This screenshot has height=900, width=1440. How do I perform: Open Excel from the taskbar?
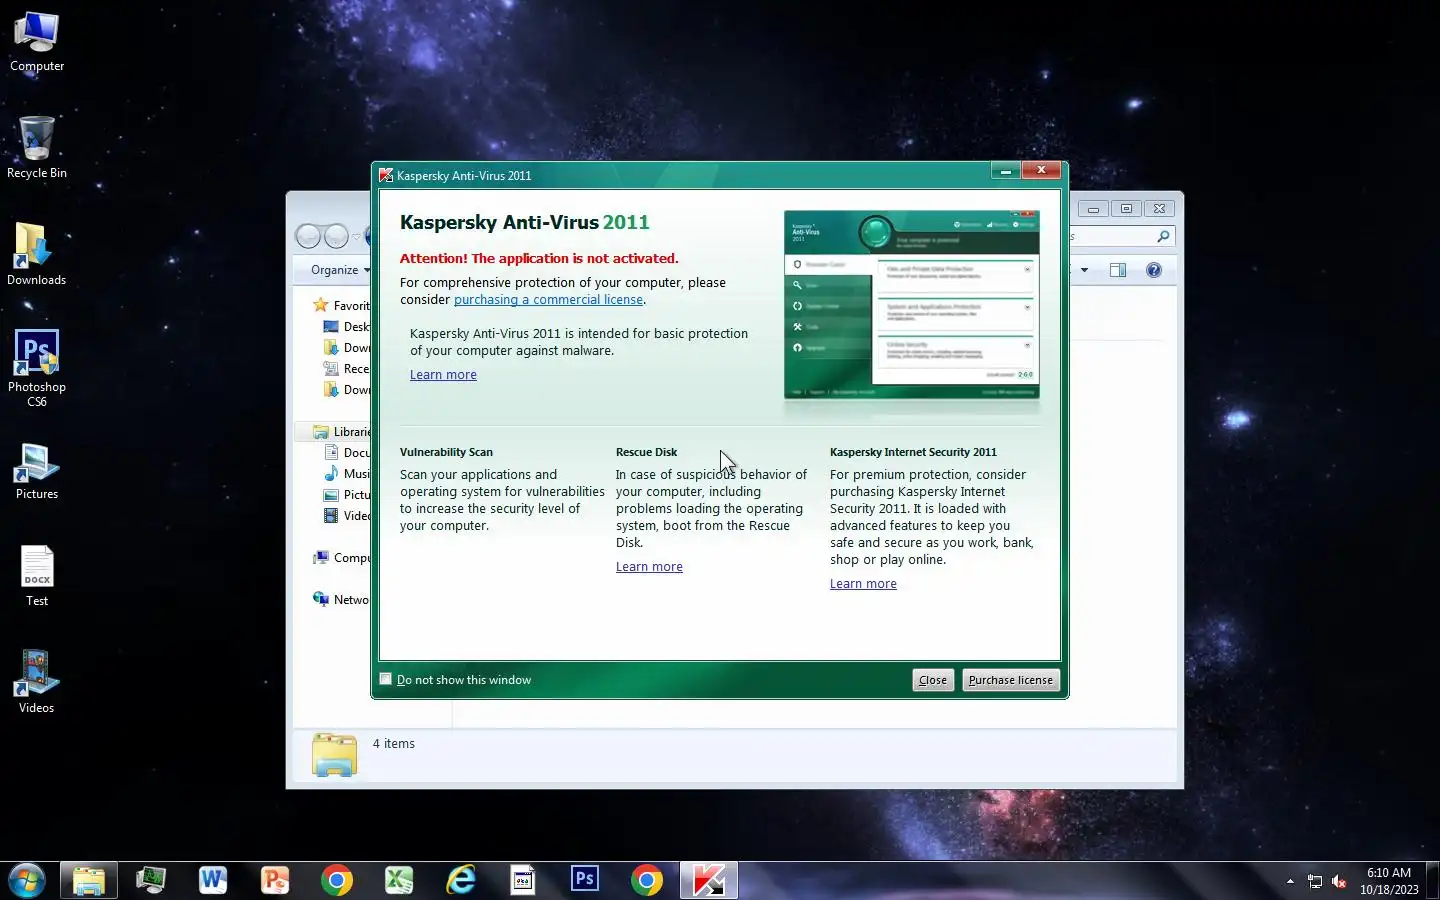[x=399, y=880]
